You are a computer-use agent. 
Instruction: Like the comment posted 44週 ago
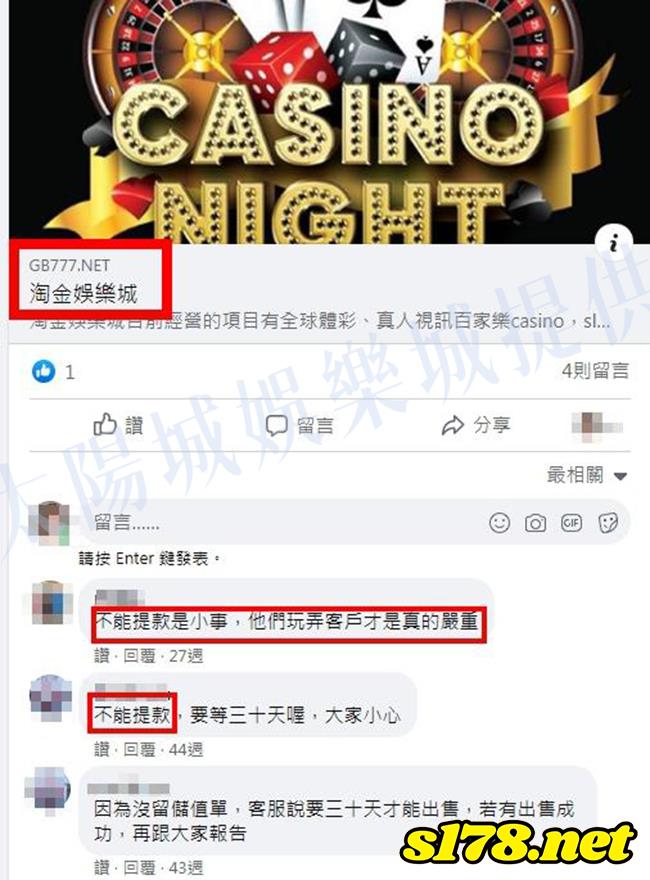tap(102, 749)
